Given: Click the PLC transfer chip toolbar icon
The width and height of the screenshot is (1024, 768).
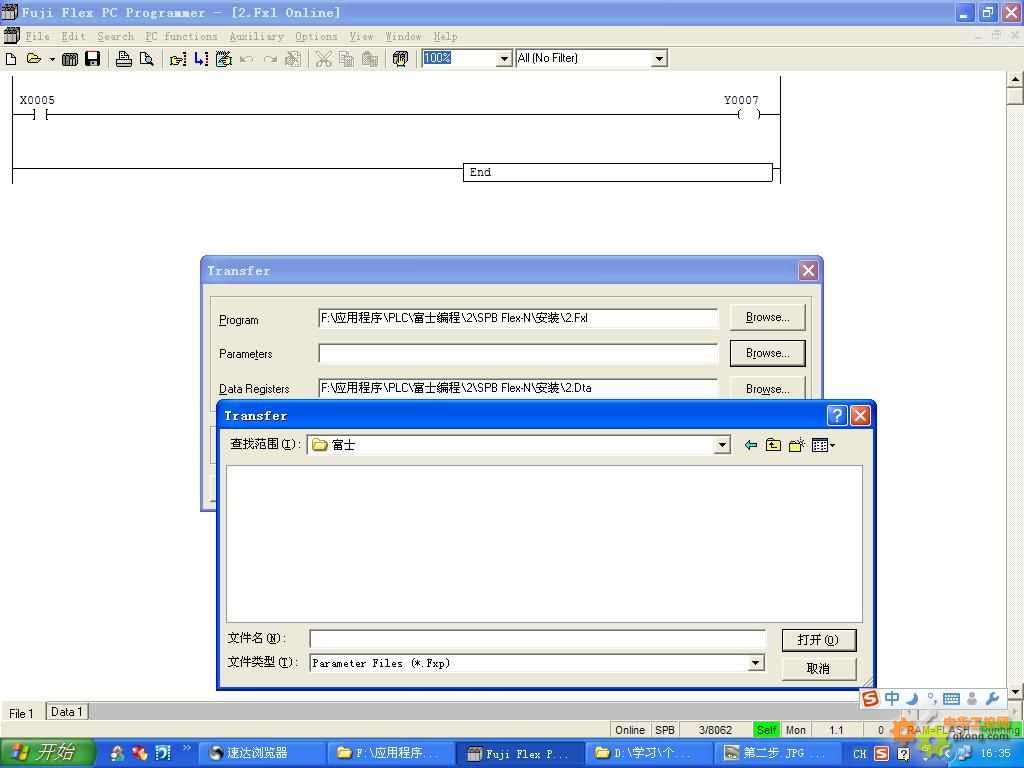Looking at the screenshot, I should pos(70,59).
